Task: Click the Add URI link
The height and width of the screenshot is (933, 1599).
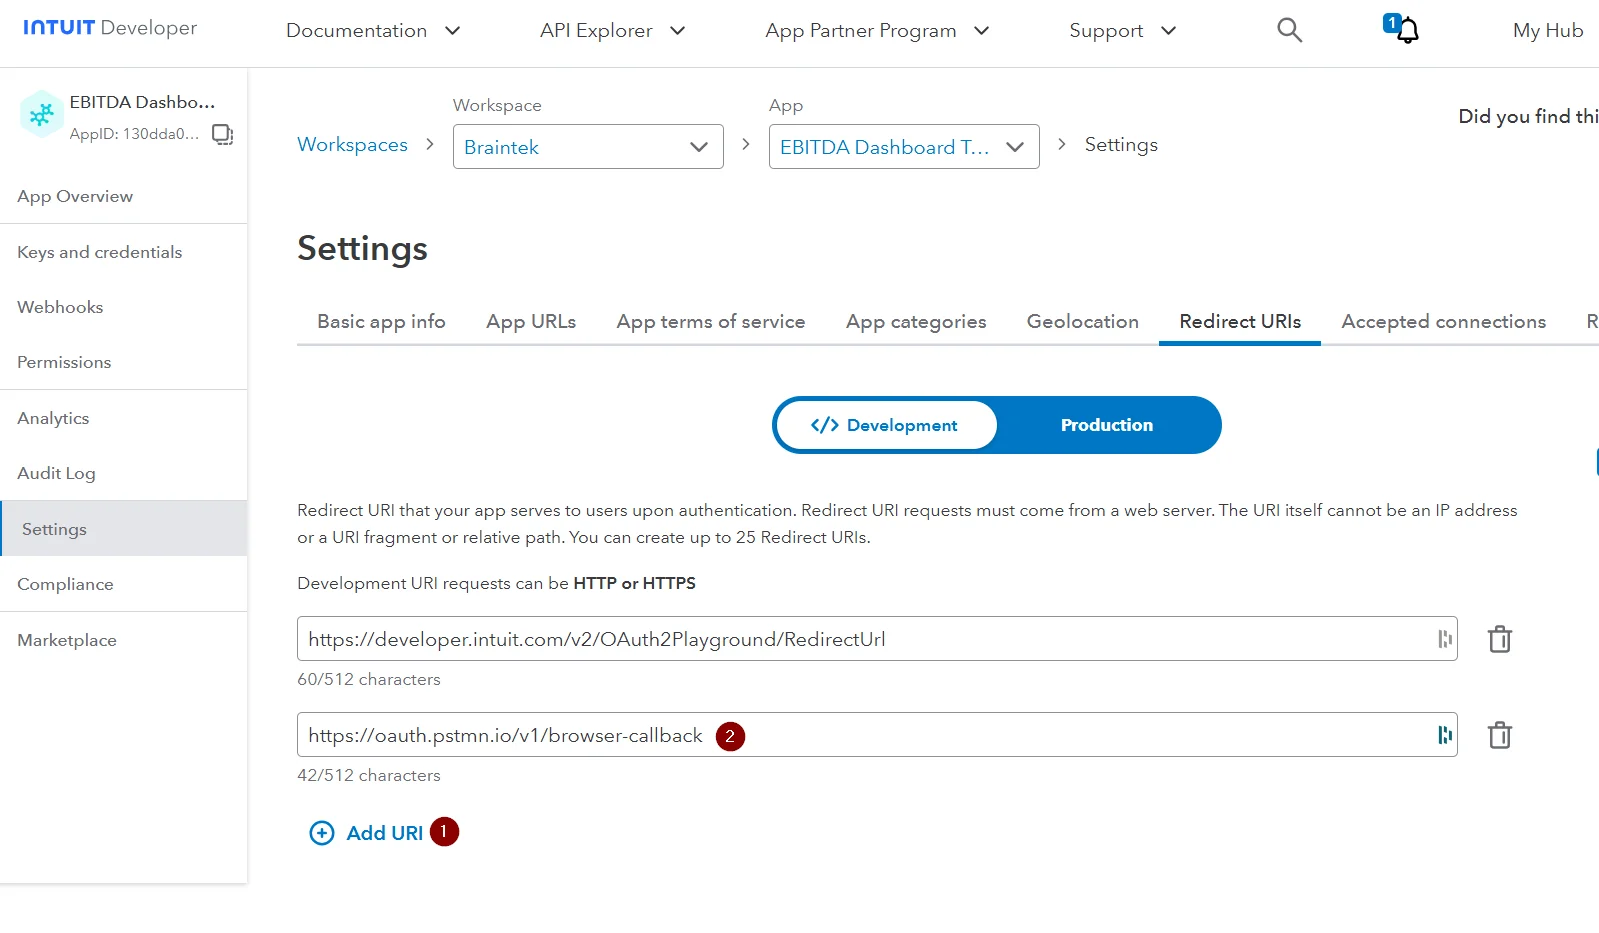Action: point(385,833)
